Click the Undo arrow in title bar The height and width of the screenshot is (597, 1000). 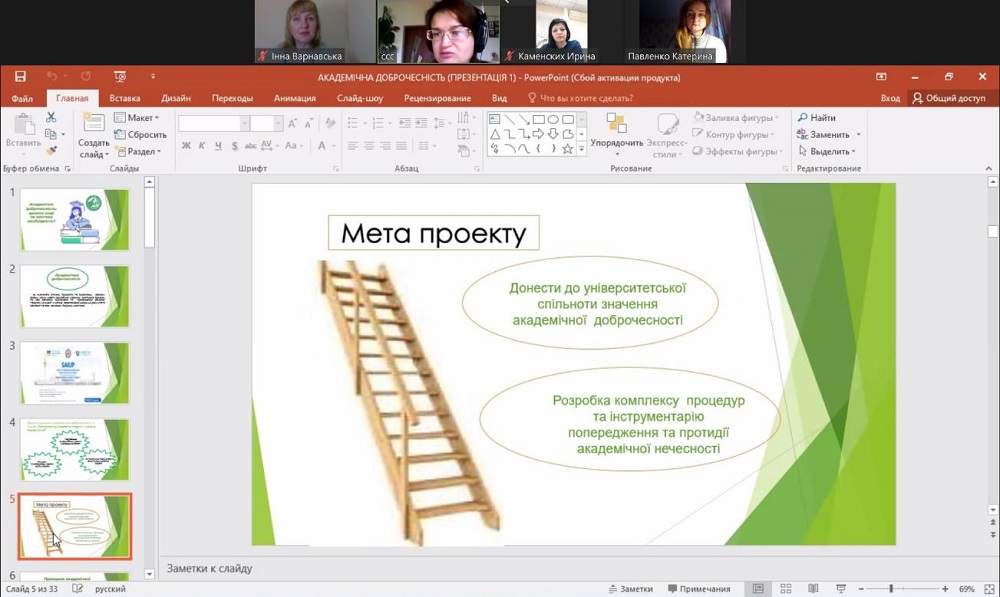click(x=52, y=77)
